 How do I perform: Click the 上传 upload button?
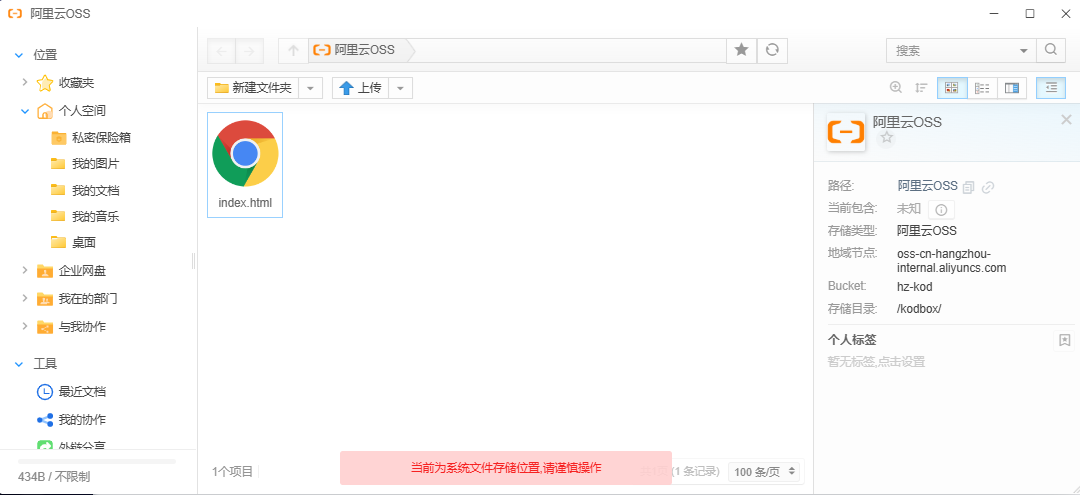coord(360,88)
